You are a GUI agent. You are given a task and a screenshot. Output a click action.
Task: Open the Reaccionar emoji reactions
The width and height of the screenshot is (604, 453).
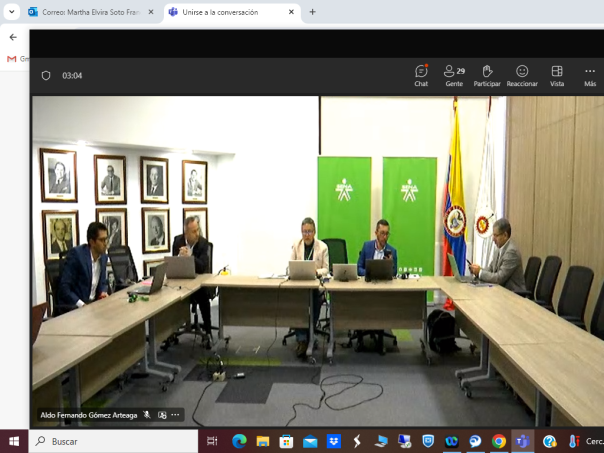[522, 75]
